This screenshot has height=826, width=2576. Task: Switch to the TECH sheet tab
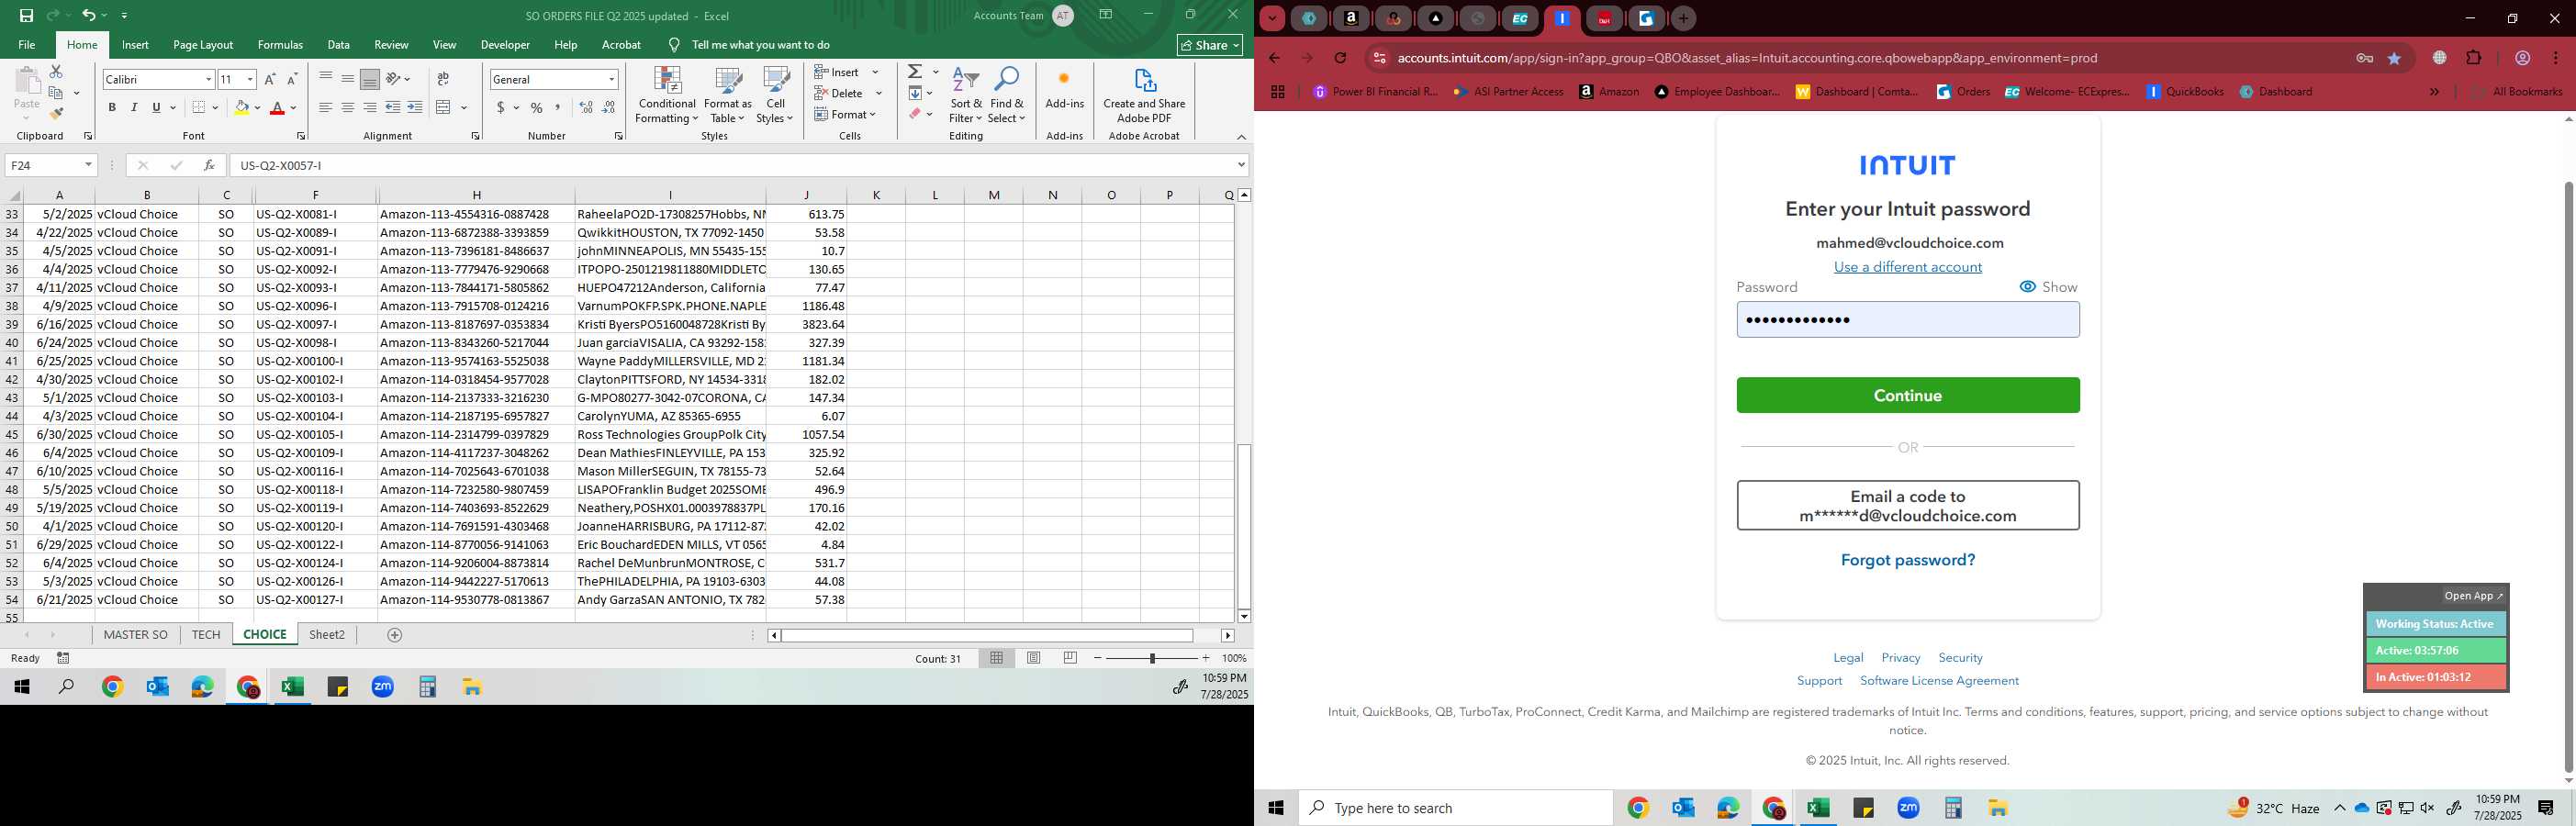(x=206, y=635)
